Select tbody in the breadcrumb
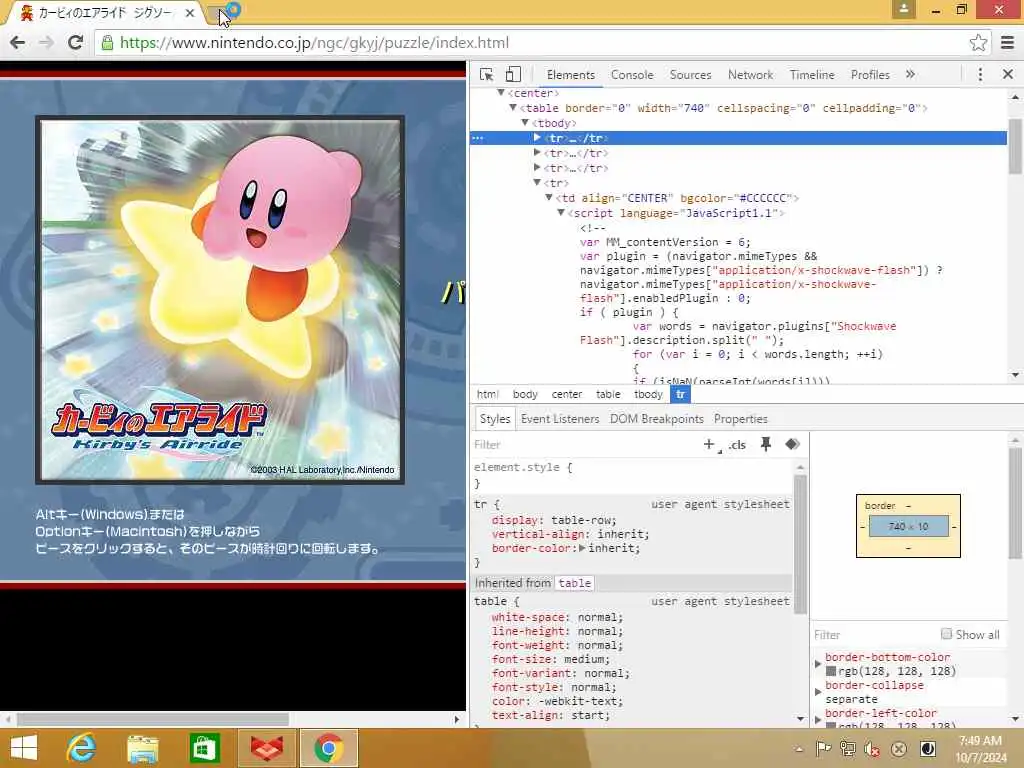Viewport: 1024px width, 768px height. [648, 394]
